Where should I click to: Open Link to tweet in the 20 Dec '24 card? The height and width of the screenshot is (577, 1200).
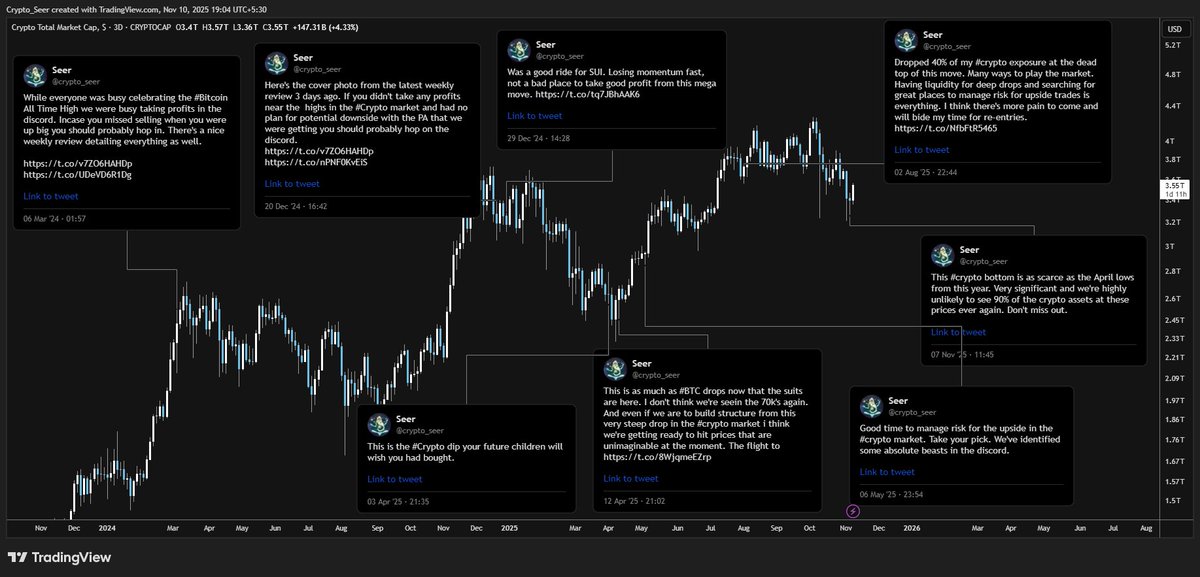tap(292, 184)
